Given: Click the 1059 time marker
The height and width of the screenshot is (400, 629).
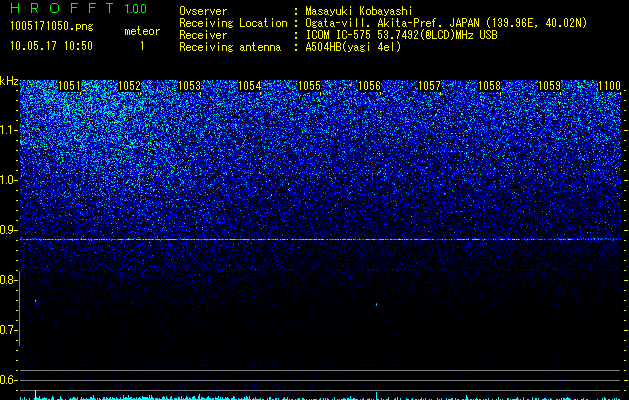Looking at the screenshot, I should coord(549,86).
